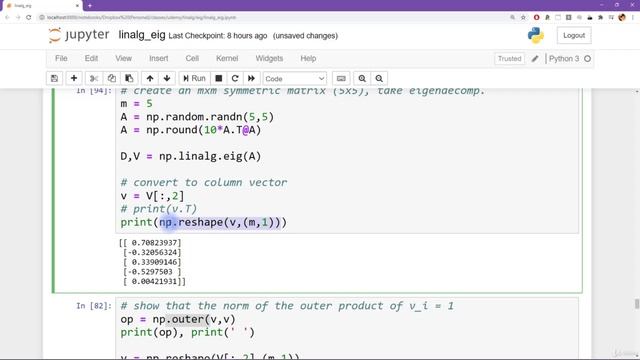
Task: Click the In [82] prompt label
Action: pos(93,306)
